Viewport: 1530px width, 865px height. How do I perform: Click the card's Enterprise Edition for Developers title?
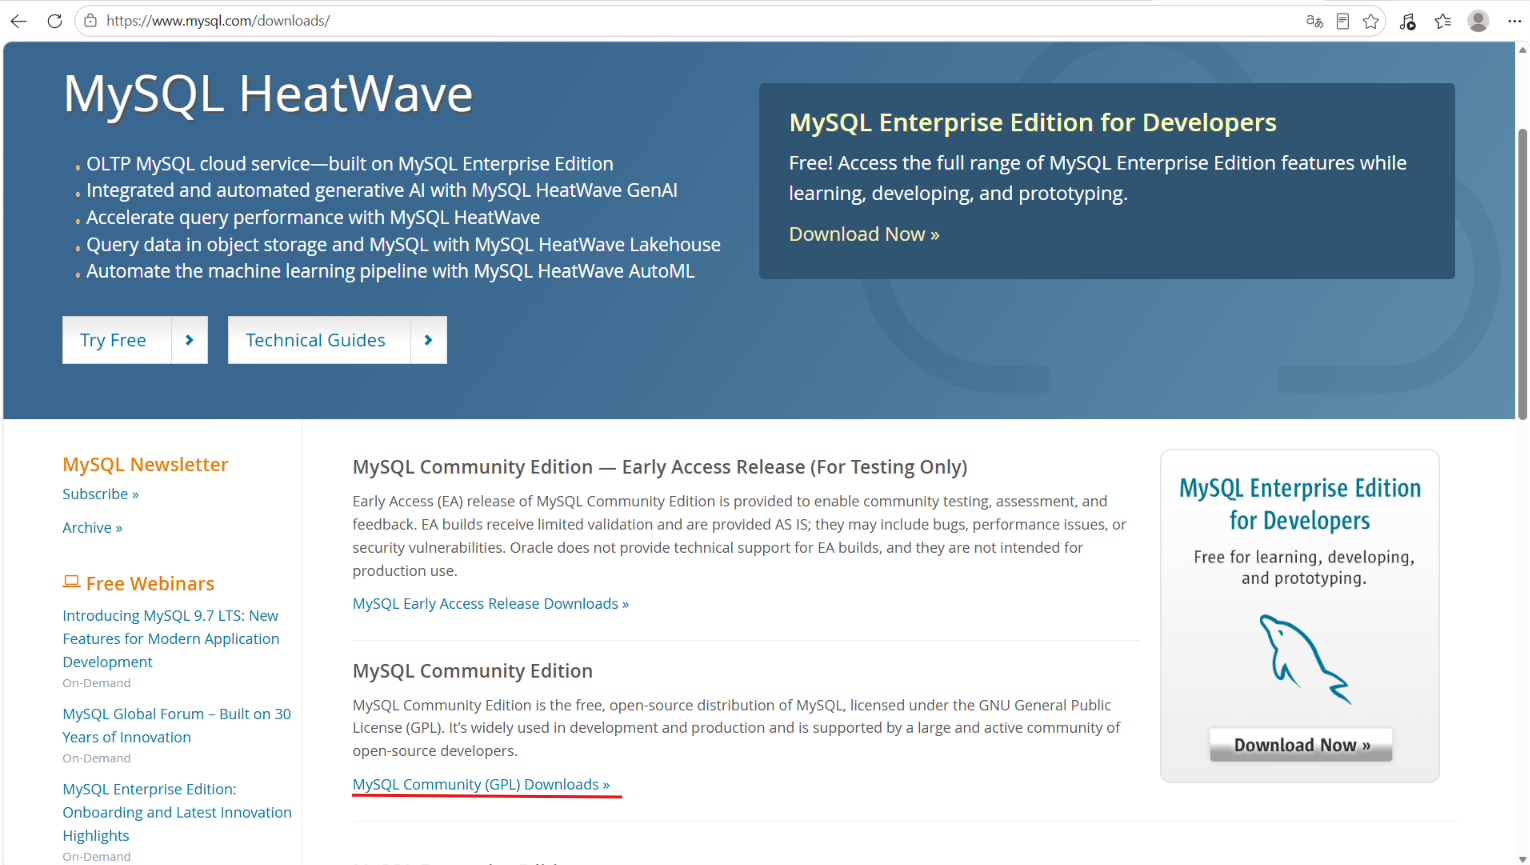[x=1300, y=504]
